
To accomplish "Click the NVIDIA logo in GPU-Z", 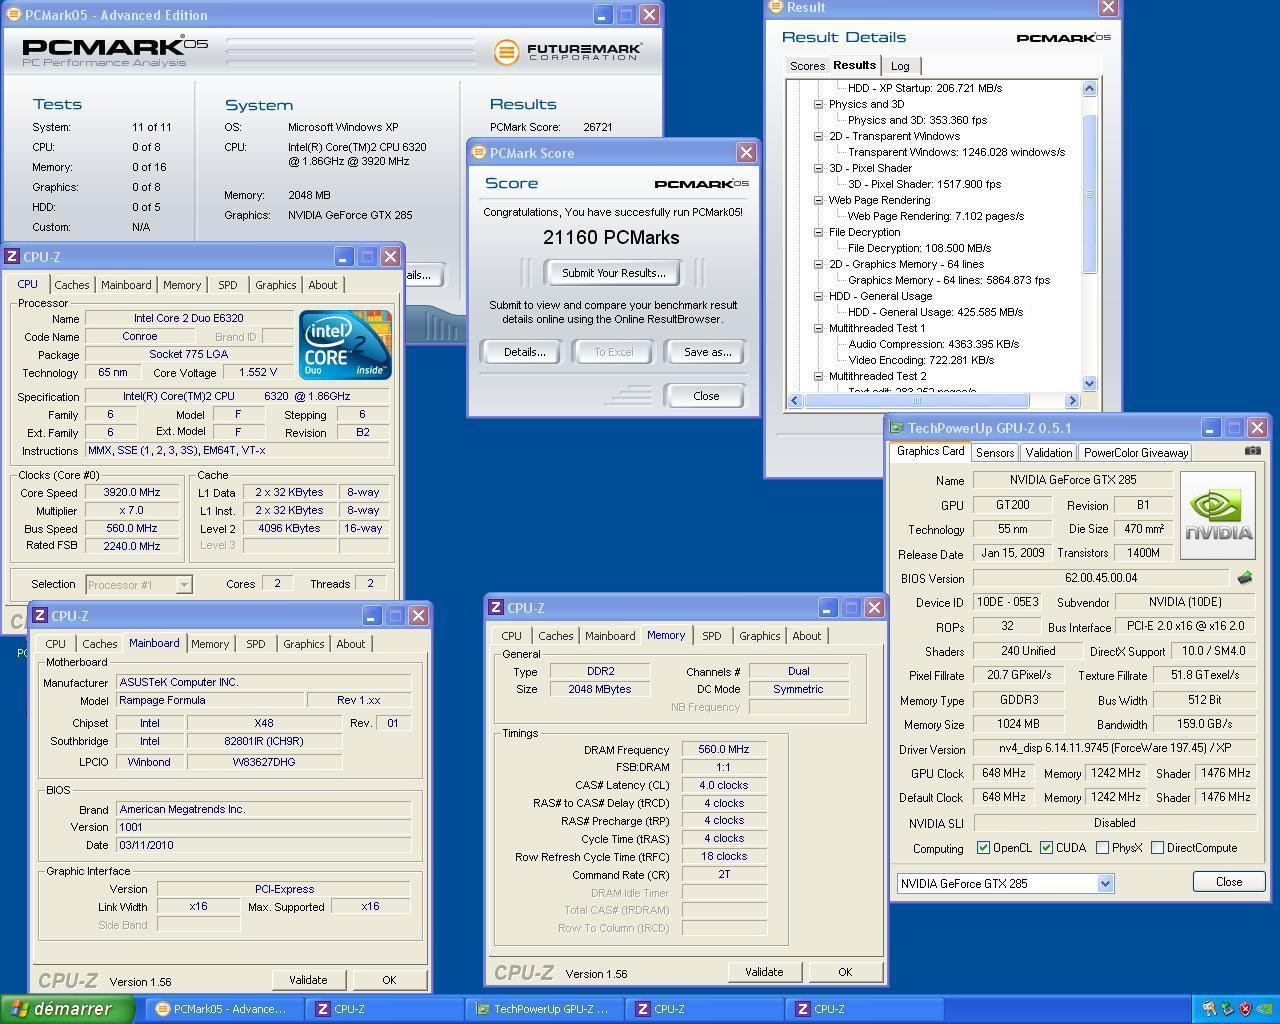I will (1218, 516).
